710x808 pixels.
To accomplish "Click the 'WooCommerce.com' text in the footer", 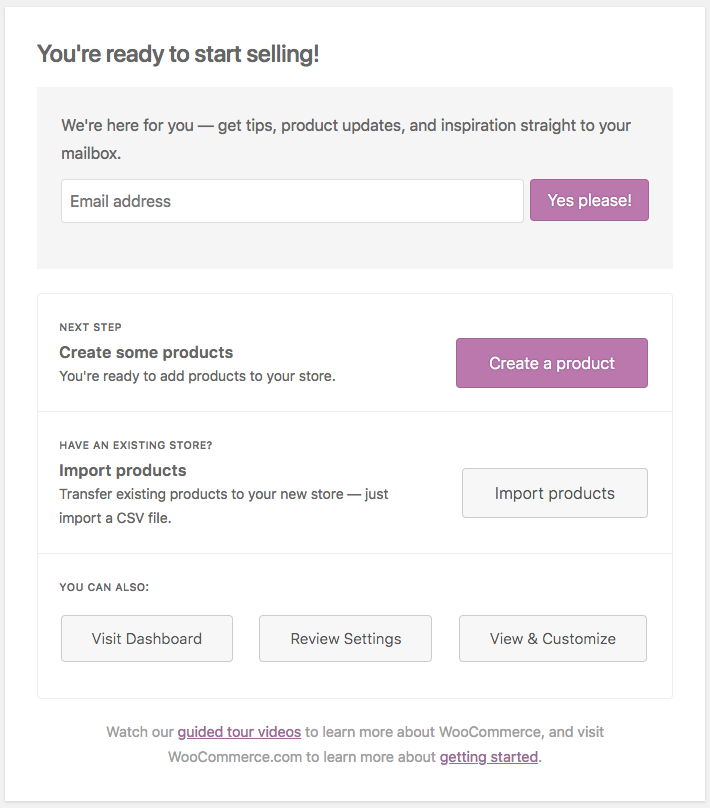I will click(x=235, y=757).
